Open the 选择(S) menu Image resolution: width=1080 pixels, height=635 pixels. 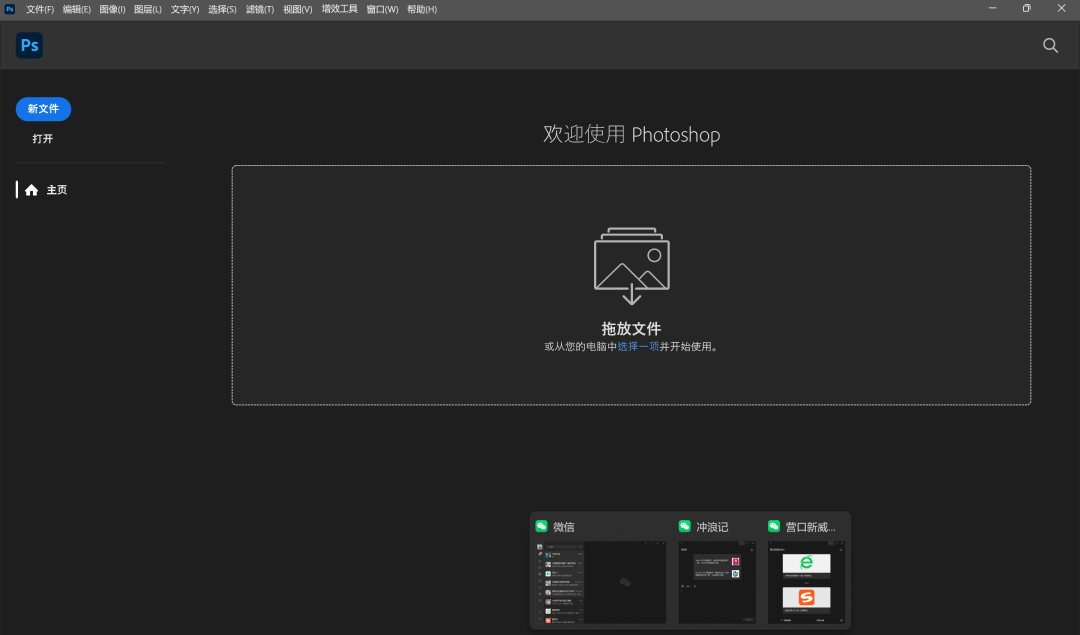pyautogui.click(x=222, y=10)
